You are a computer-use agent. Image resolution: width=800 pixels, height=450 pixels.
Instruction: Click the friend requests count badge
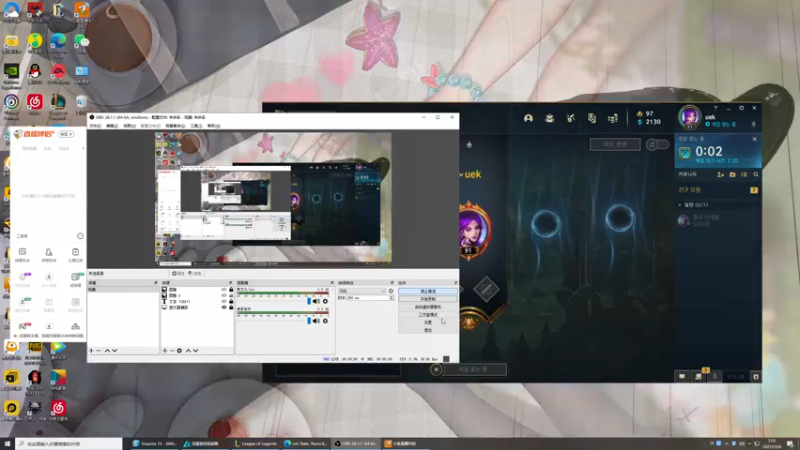click(754, 190)
